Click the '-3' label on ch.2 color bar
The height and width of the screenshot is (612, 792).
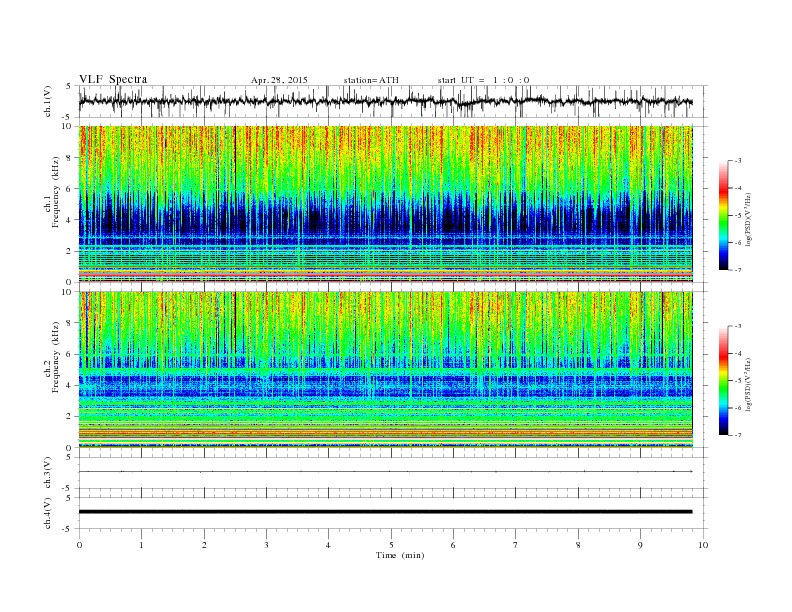point(737,326)
